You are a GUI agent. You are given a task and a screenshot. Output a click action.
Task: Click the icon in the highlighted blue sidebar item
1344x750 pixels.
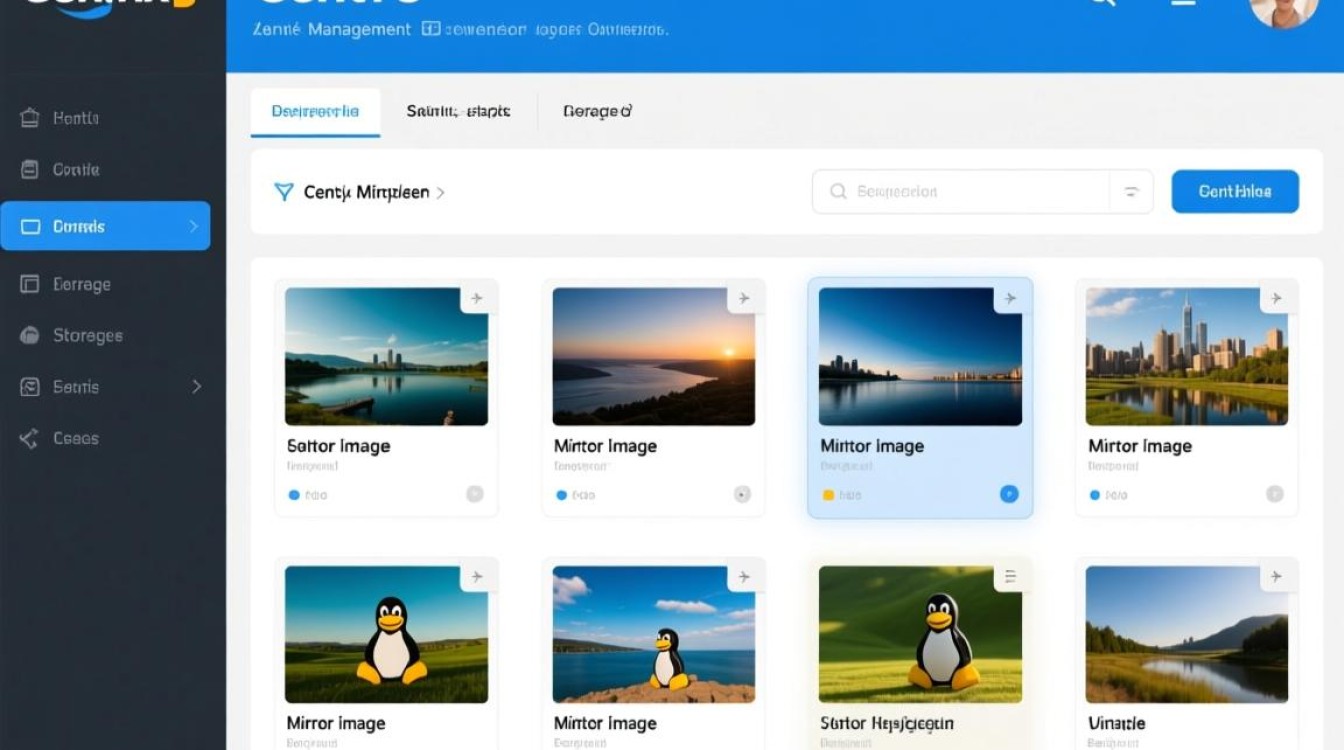click(30, 227)
